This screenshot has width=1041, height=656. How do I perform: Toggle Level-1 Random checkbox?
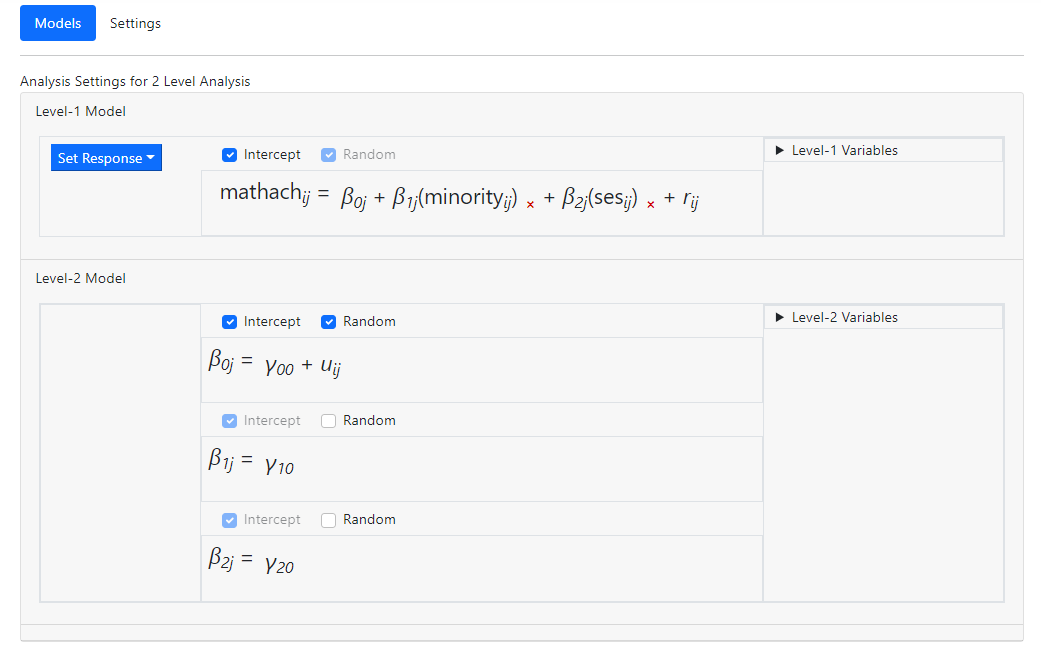328,155
